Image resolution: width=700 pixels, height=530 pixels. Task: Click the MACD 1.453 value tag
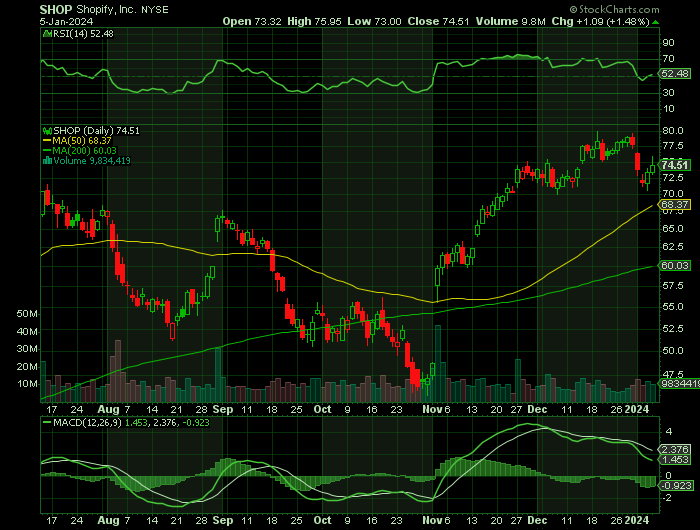click(x=675, y=459)
